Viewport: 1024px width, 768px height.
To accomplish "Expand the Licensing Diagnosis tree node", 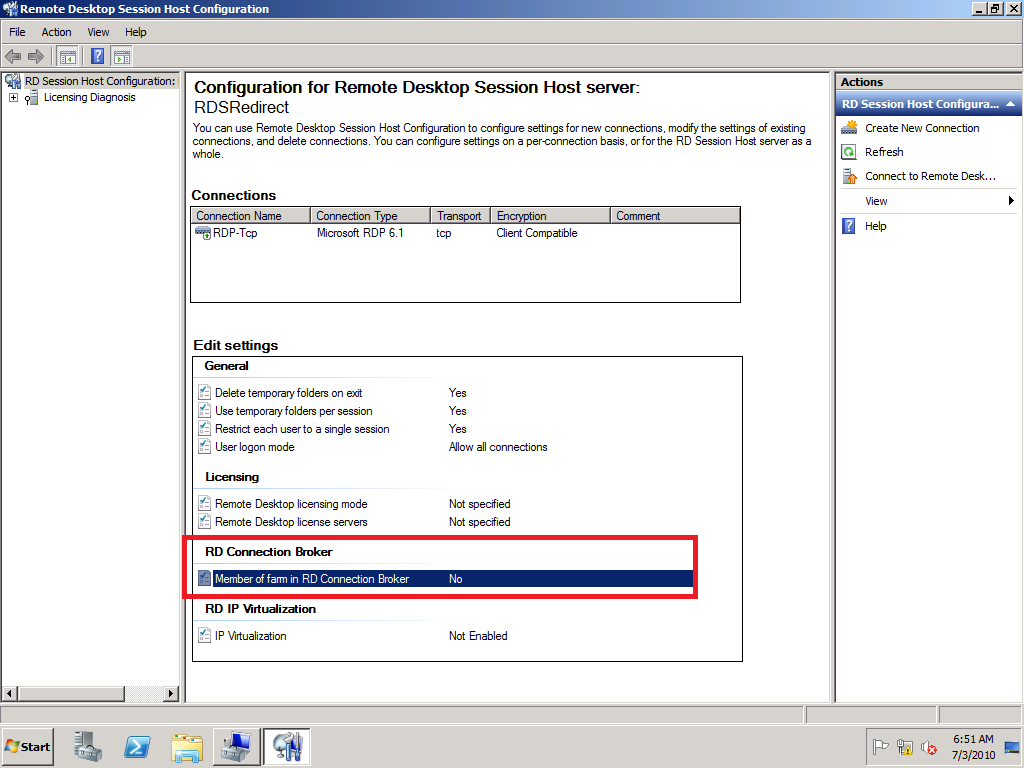I will click(13, 97).
